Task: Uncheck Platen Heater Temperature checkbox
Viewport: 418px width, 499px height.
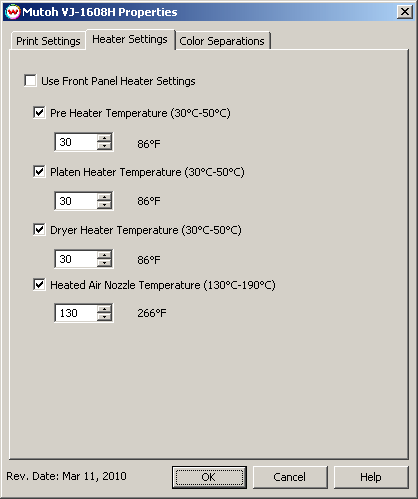Action: [39, 172]
